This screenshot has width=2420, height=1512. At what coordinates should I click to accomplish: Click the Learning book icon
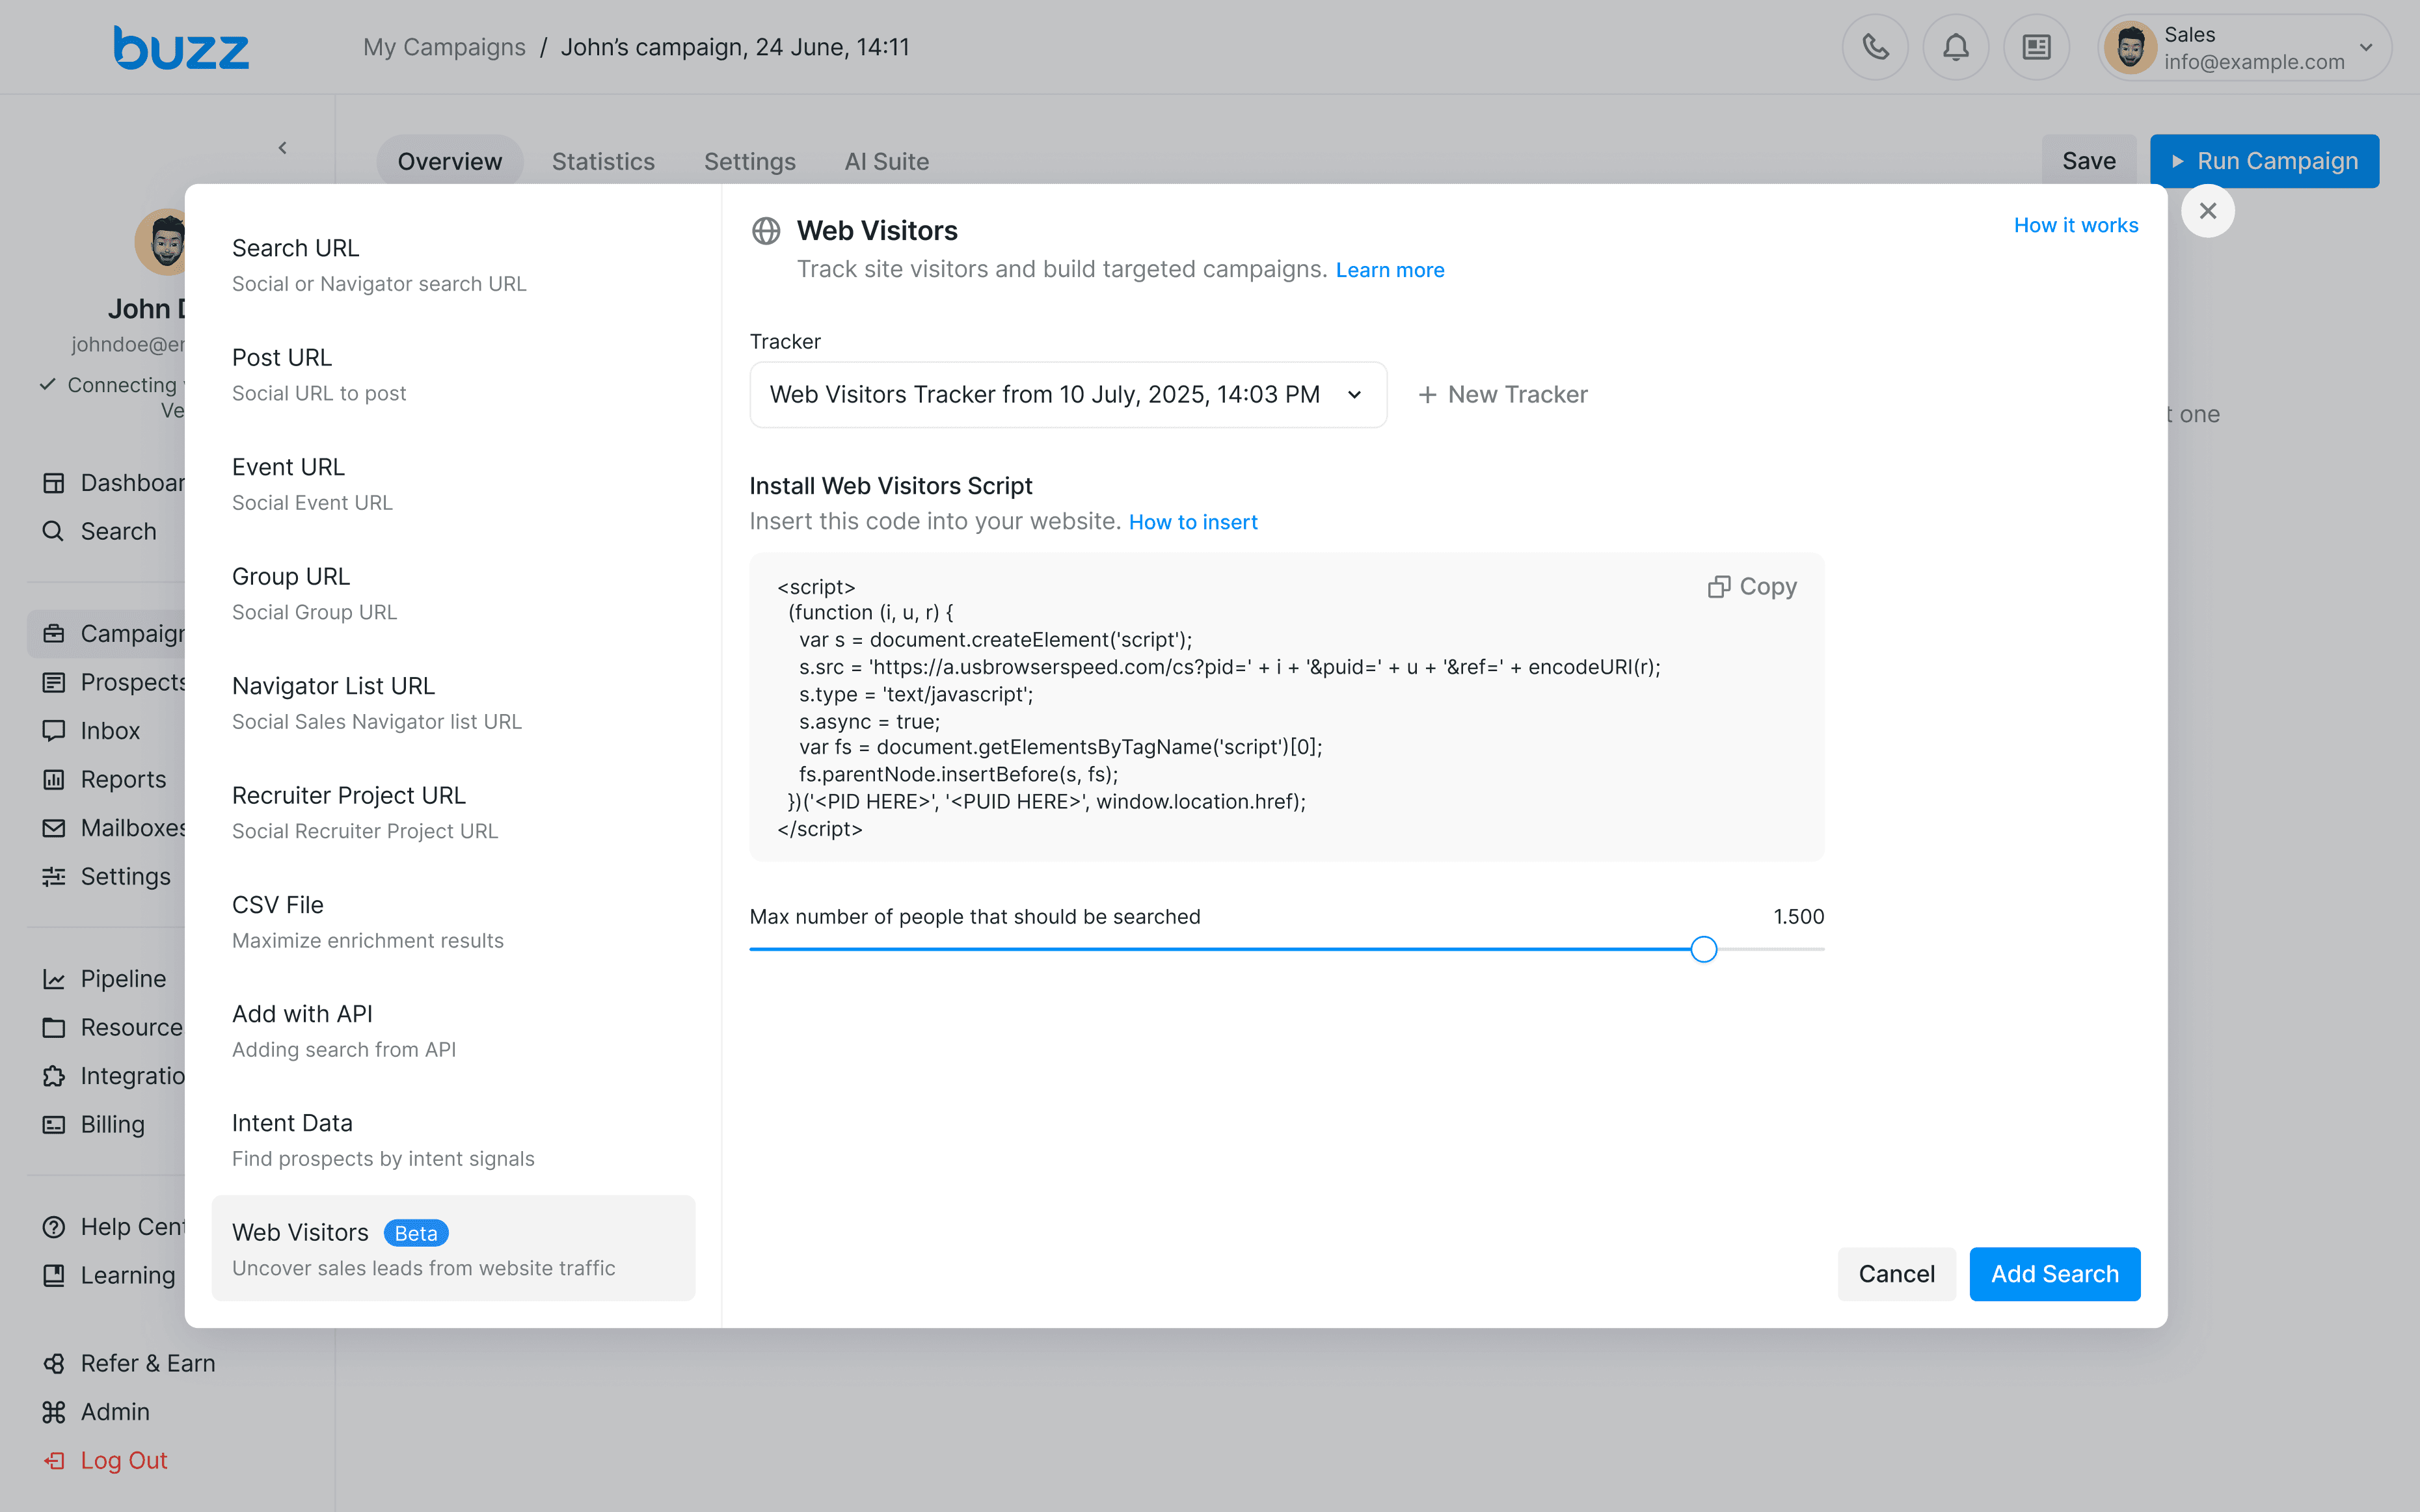point(54,1275)
